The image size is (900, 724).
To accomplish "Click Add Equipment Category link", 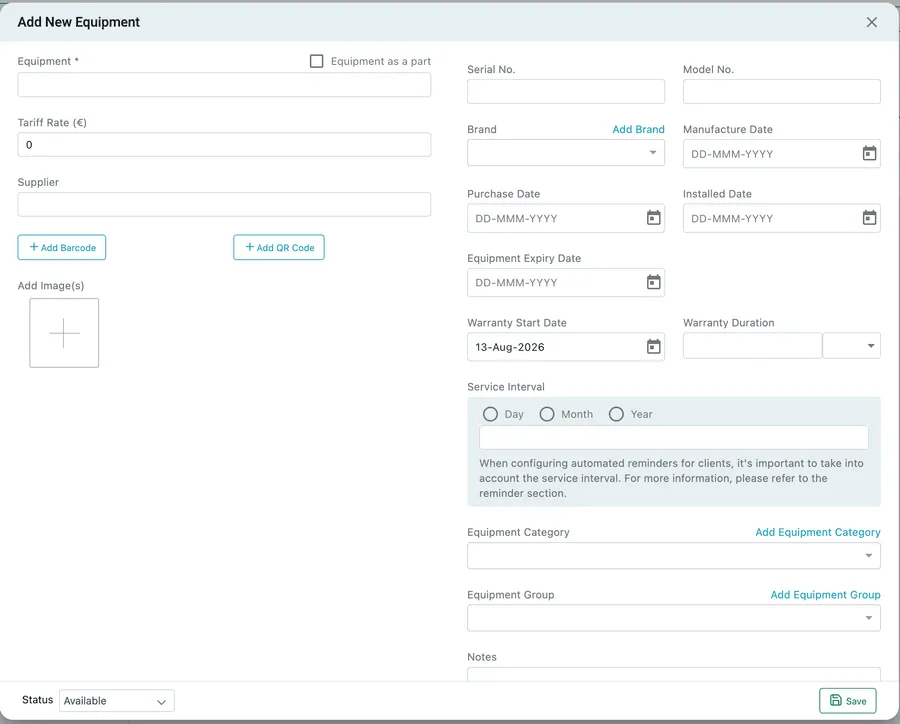I will (817, 532).
